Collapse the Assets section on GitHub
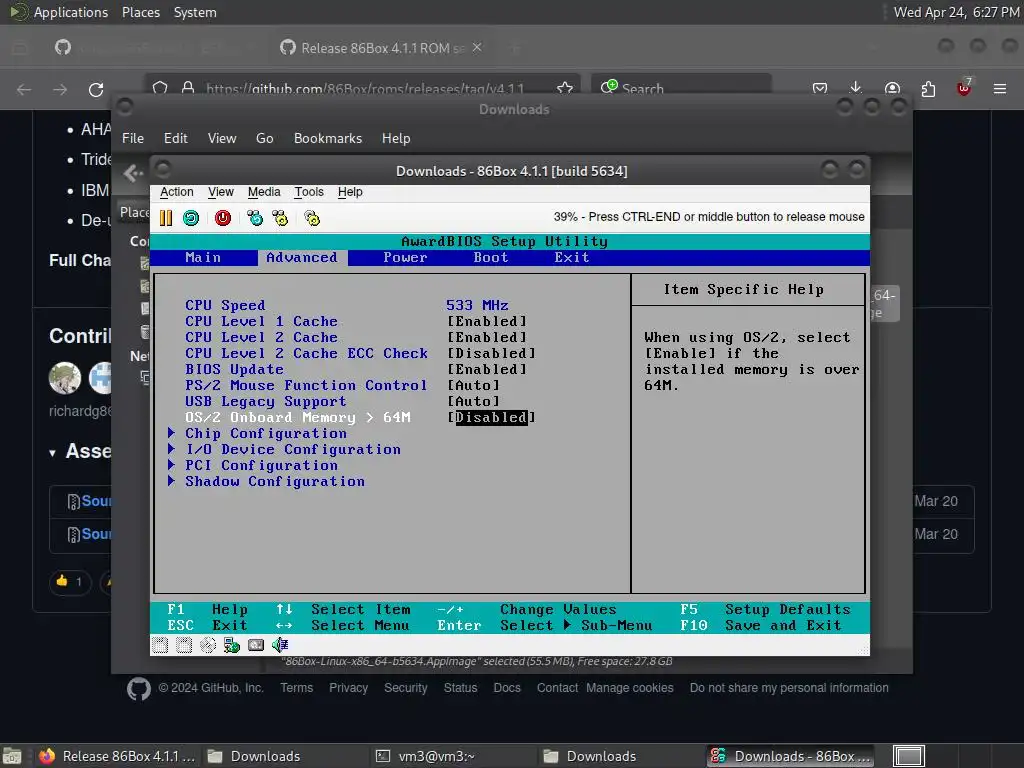This screenshot has height=768, width=1024. click(52, 453)
